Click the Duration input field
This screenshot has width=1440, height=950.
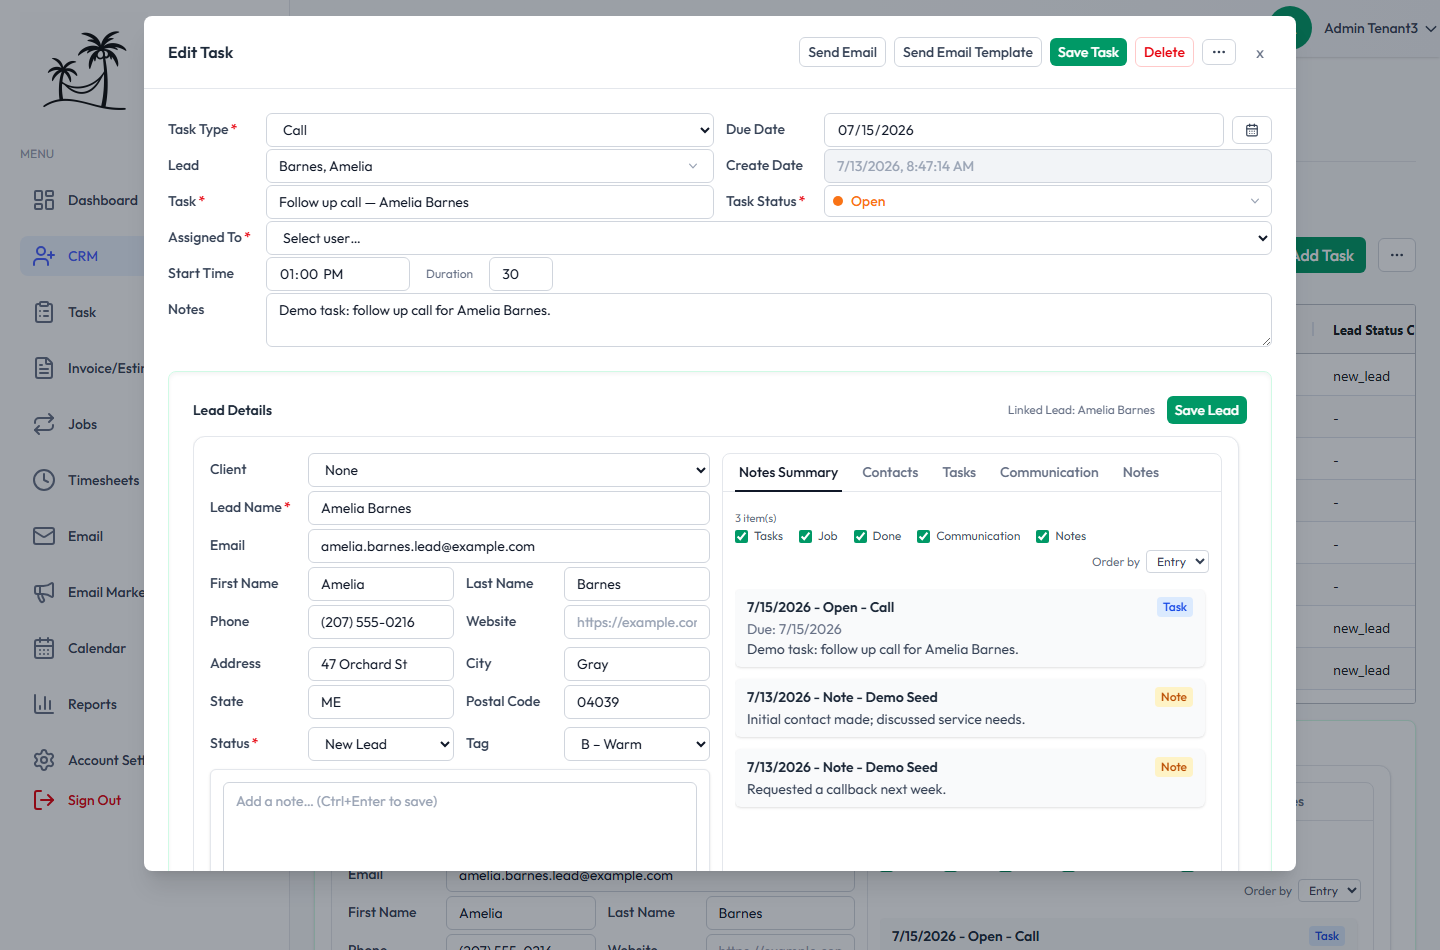(x=521, y=274)
